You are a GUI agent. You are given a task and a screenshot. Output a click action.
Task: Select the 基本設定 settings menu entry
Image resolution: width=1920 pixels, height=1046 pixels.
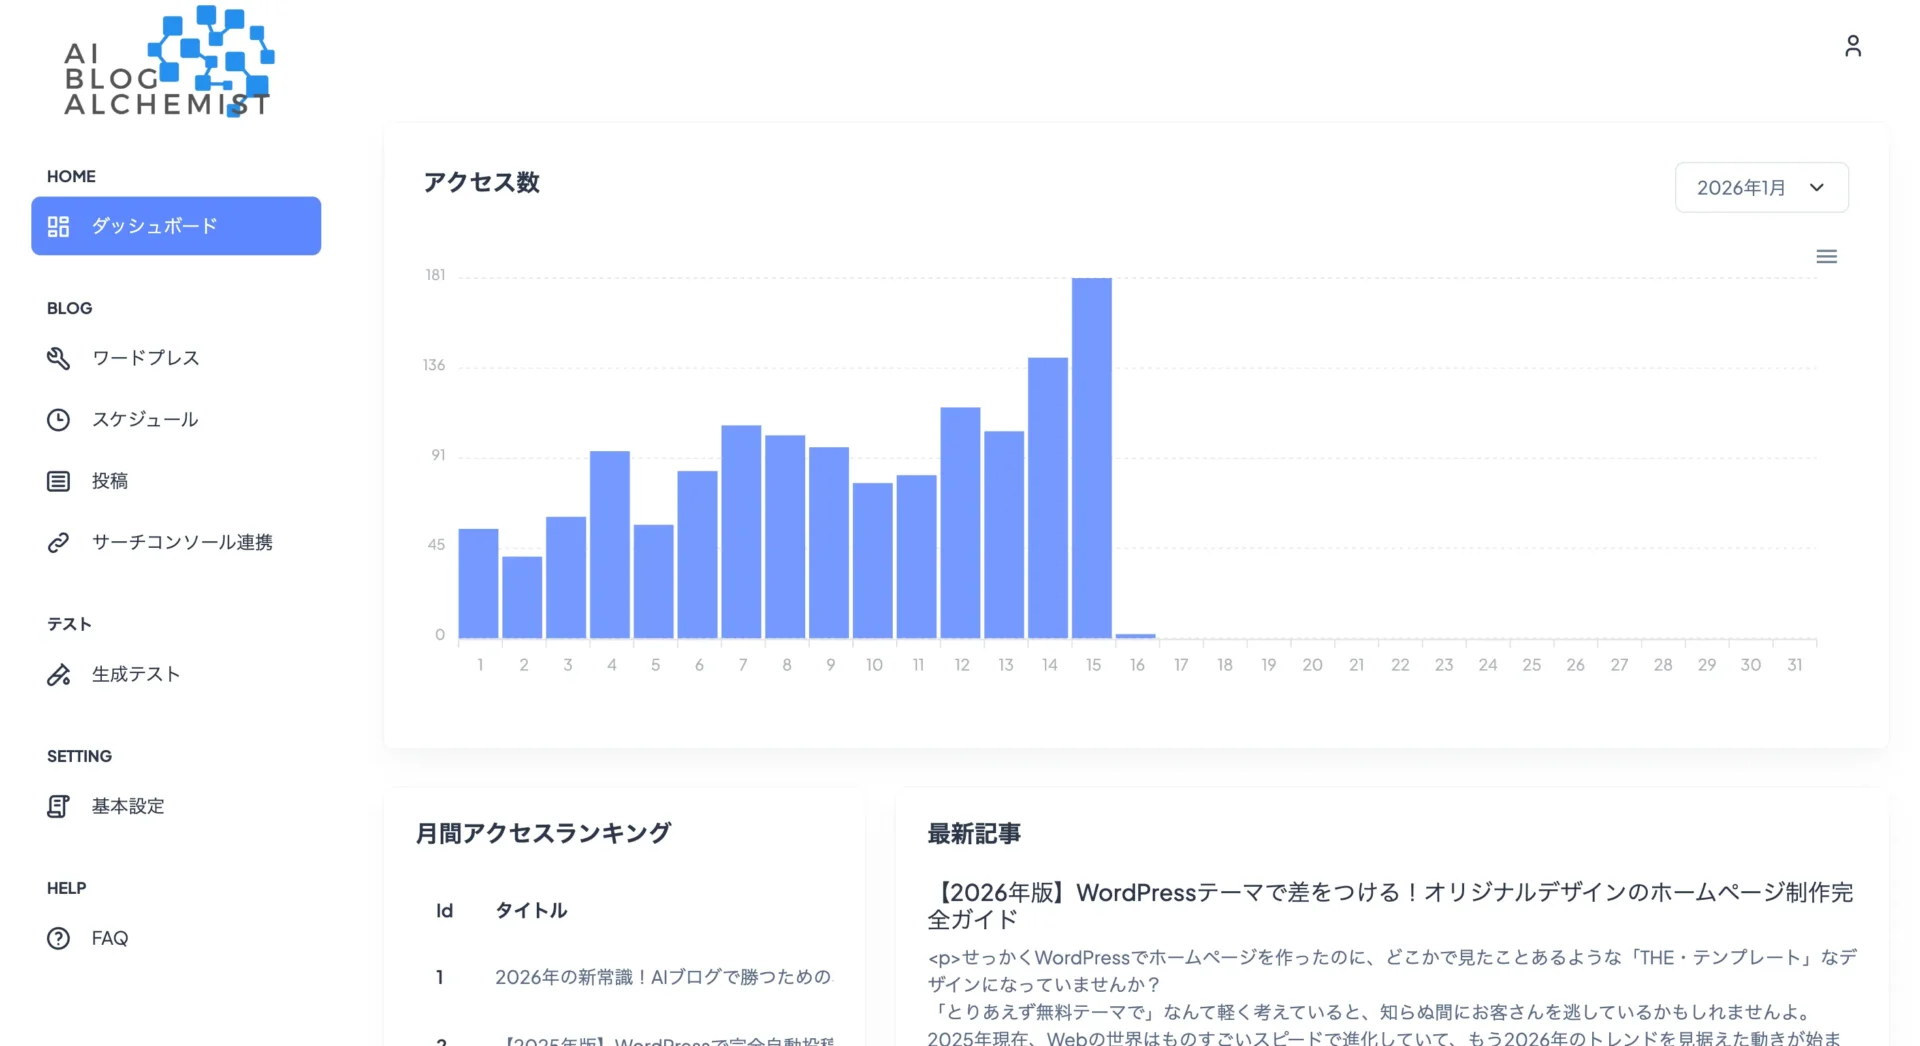coord(129,806)
